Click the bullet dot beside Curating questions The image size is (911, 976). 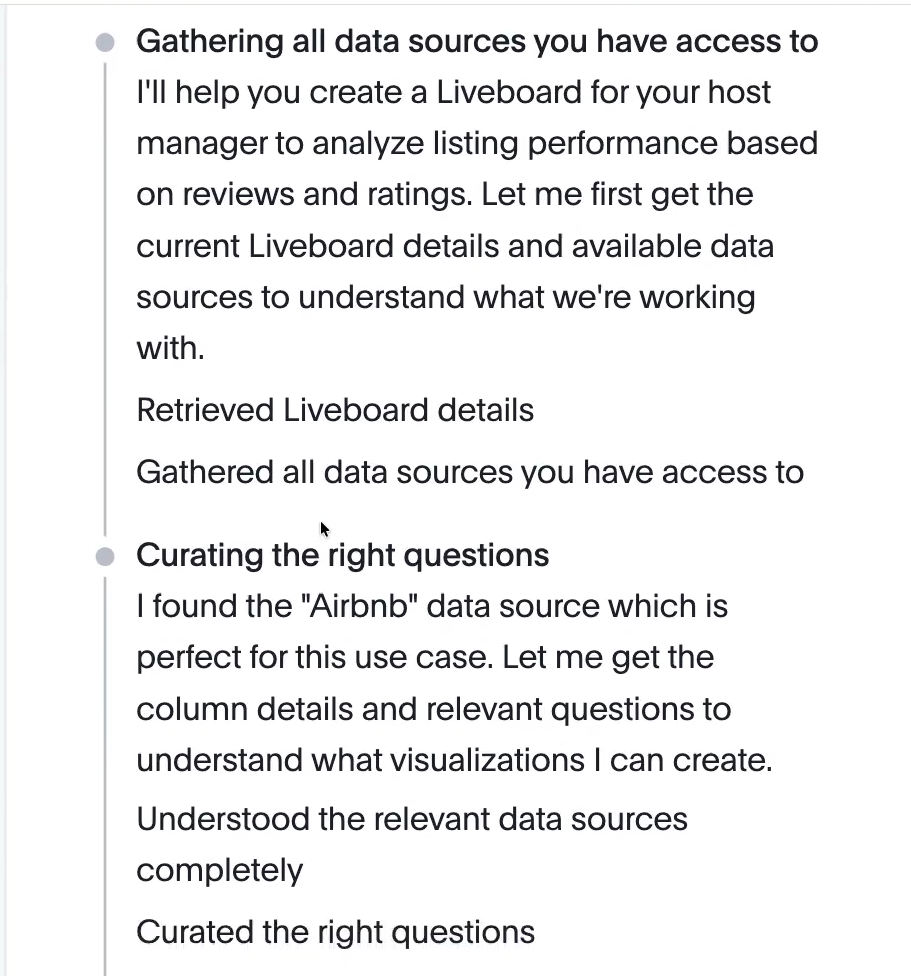click(105, 556)
